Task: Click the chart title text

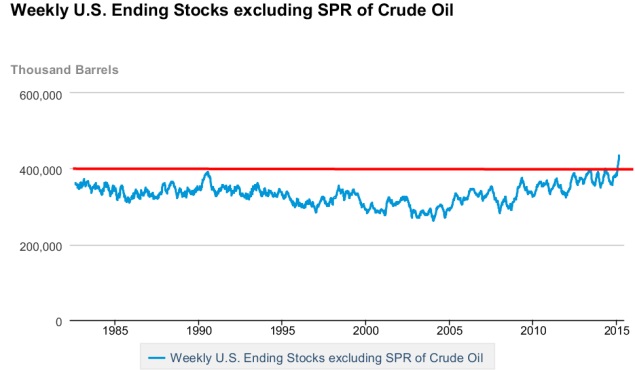Action: [x=232, y=10]
